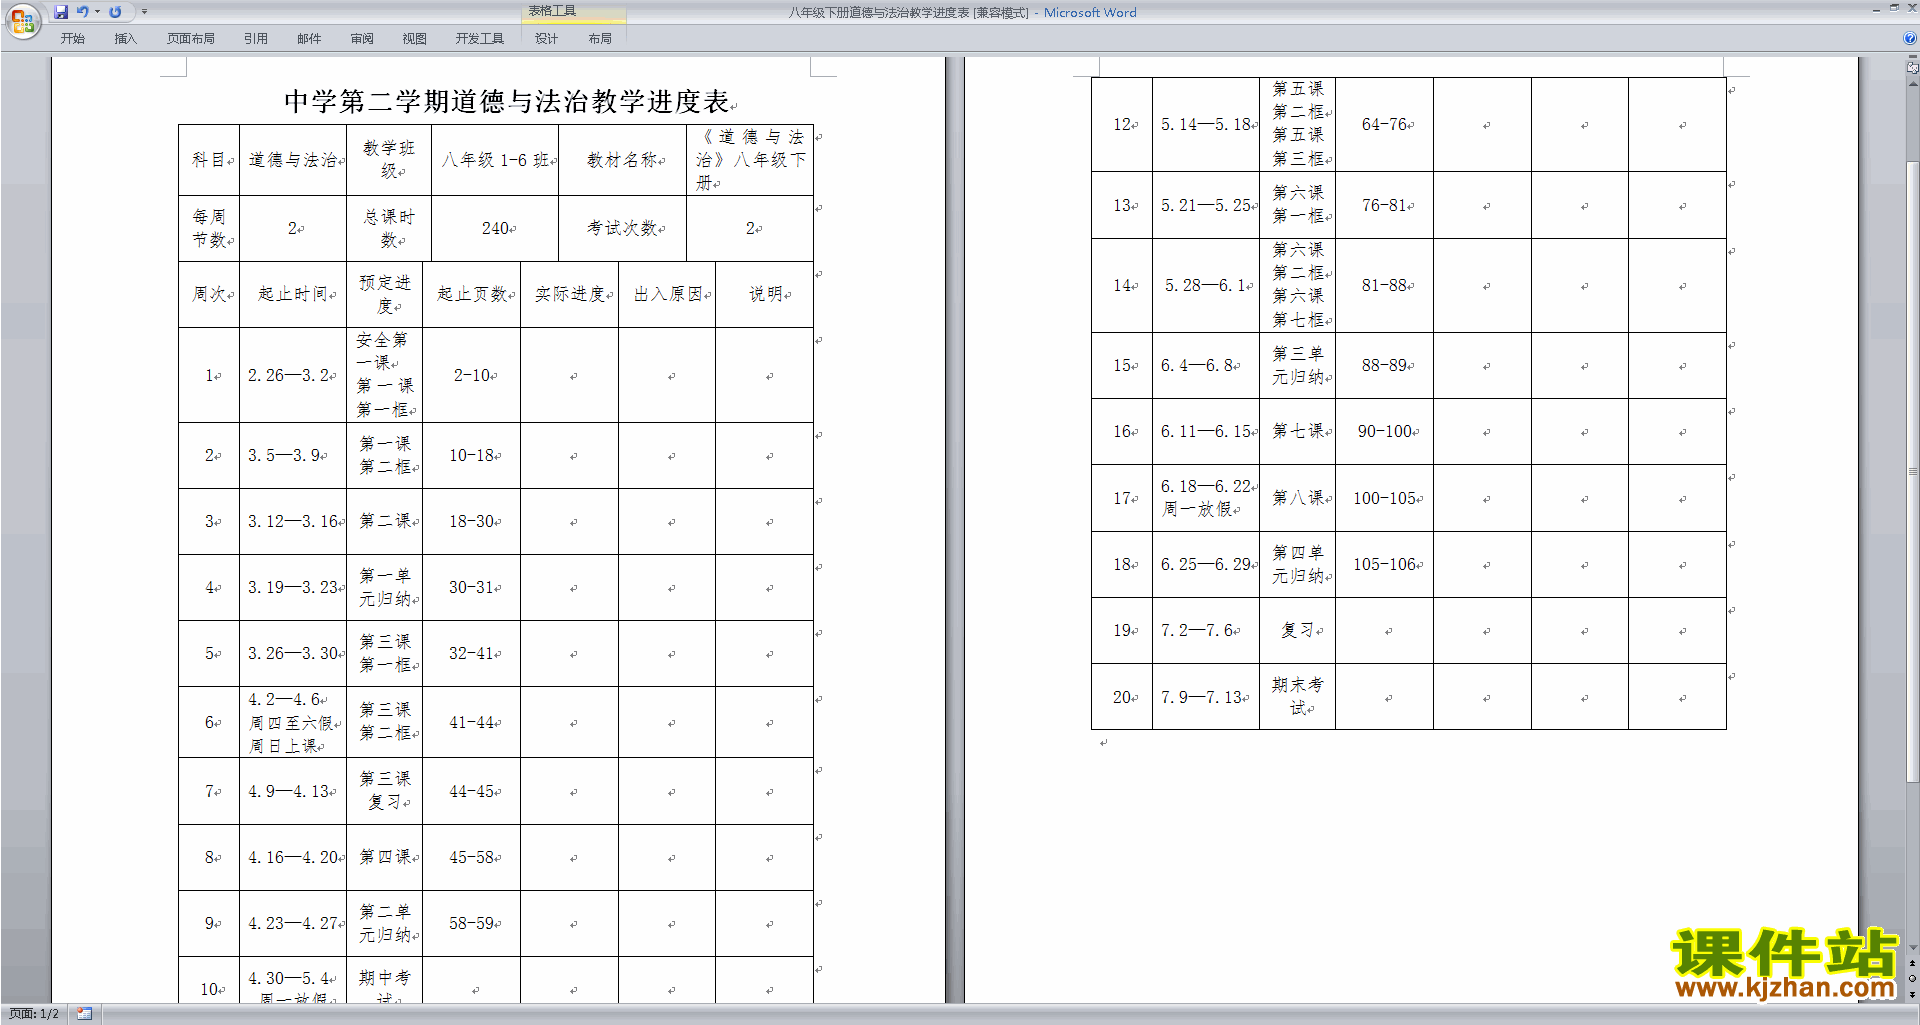This screenshot has height=1025, width=1920.
Task: Open the 审阅 ribbon tab
Action: 362,38
